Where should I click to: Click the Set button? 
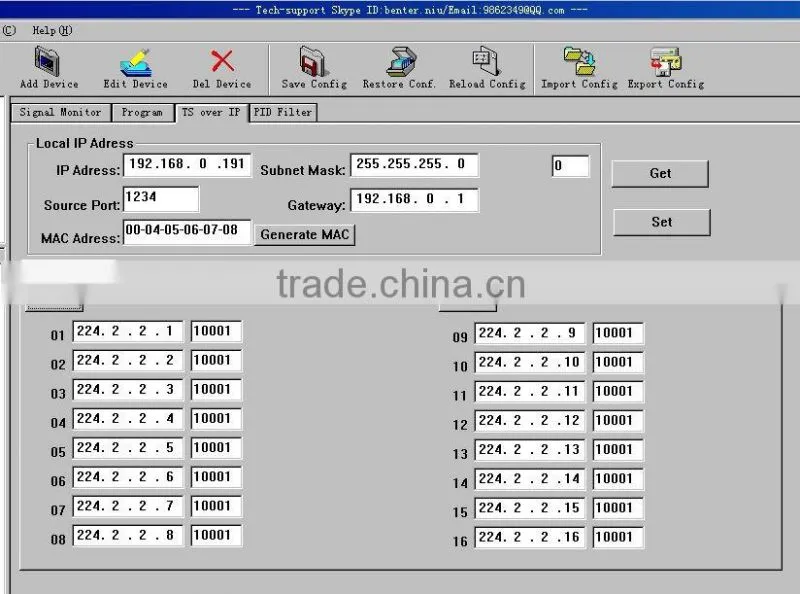[x=661, y=222]
